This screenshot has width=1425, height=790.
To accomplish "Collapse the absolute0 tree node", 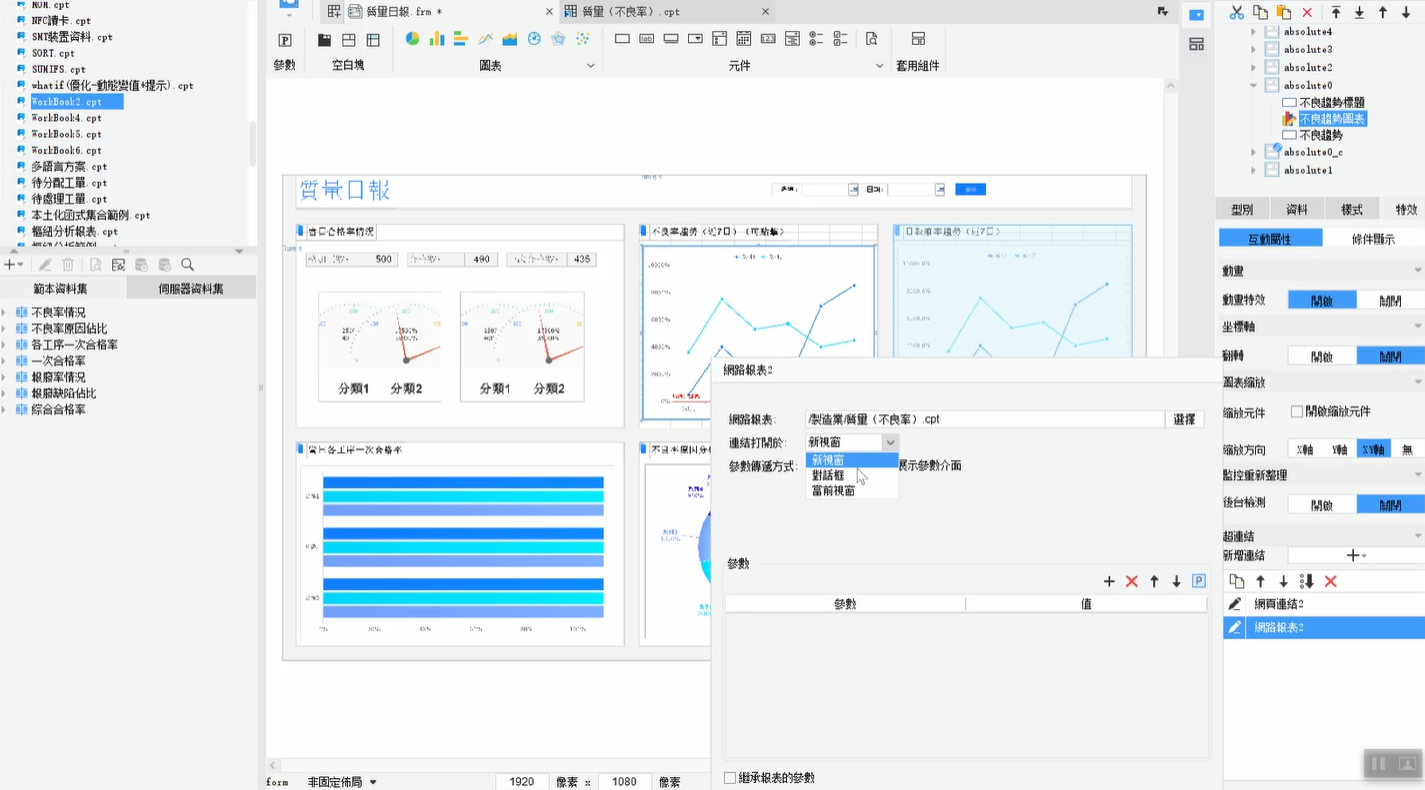I will point(1253,86).
